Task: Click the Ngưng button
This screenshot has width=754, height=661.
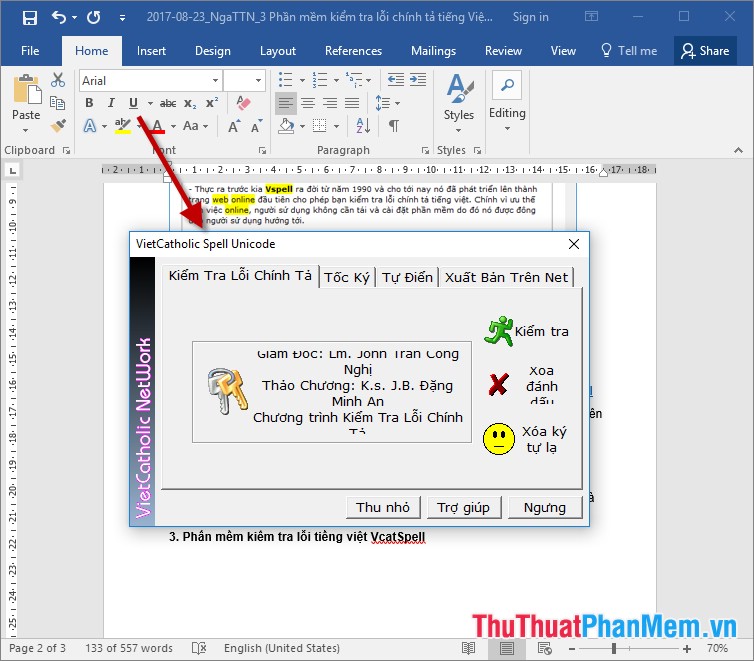Action: click(545, 508)
